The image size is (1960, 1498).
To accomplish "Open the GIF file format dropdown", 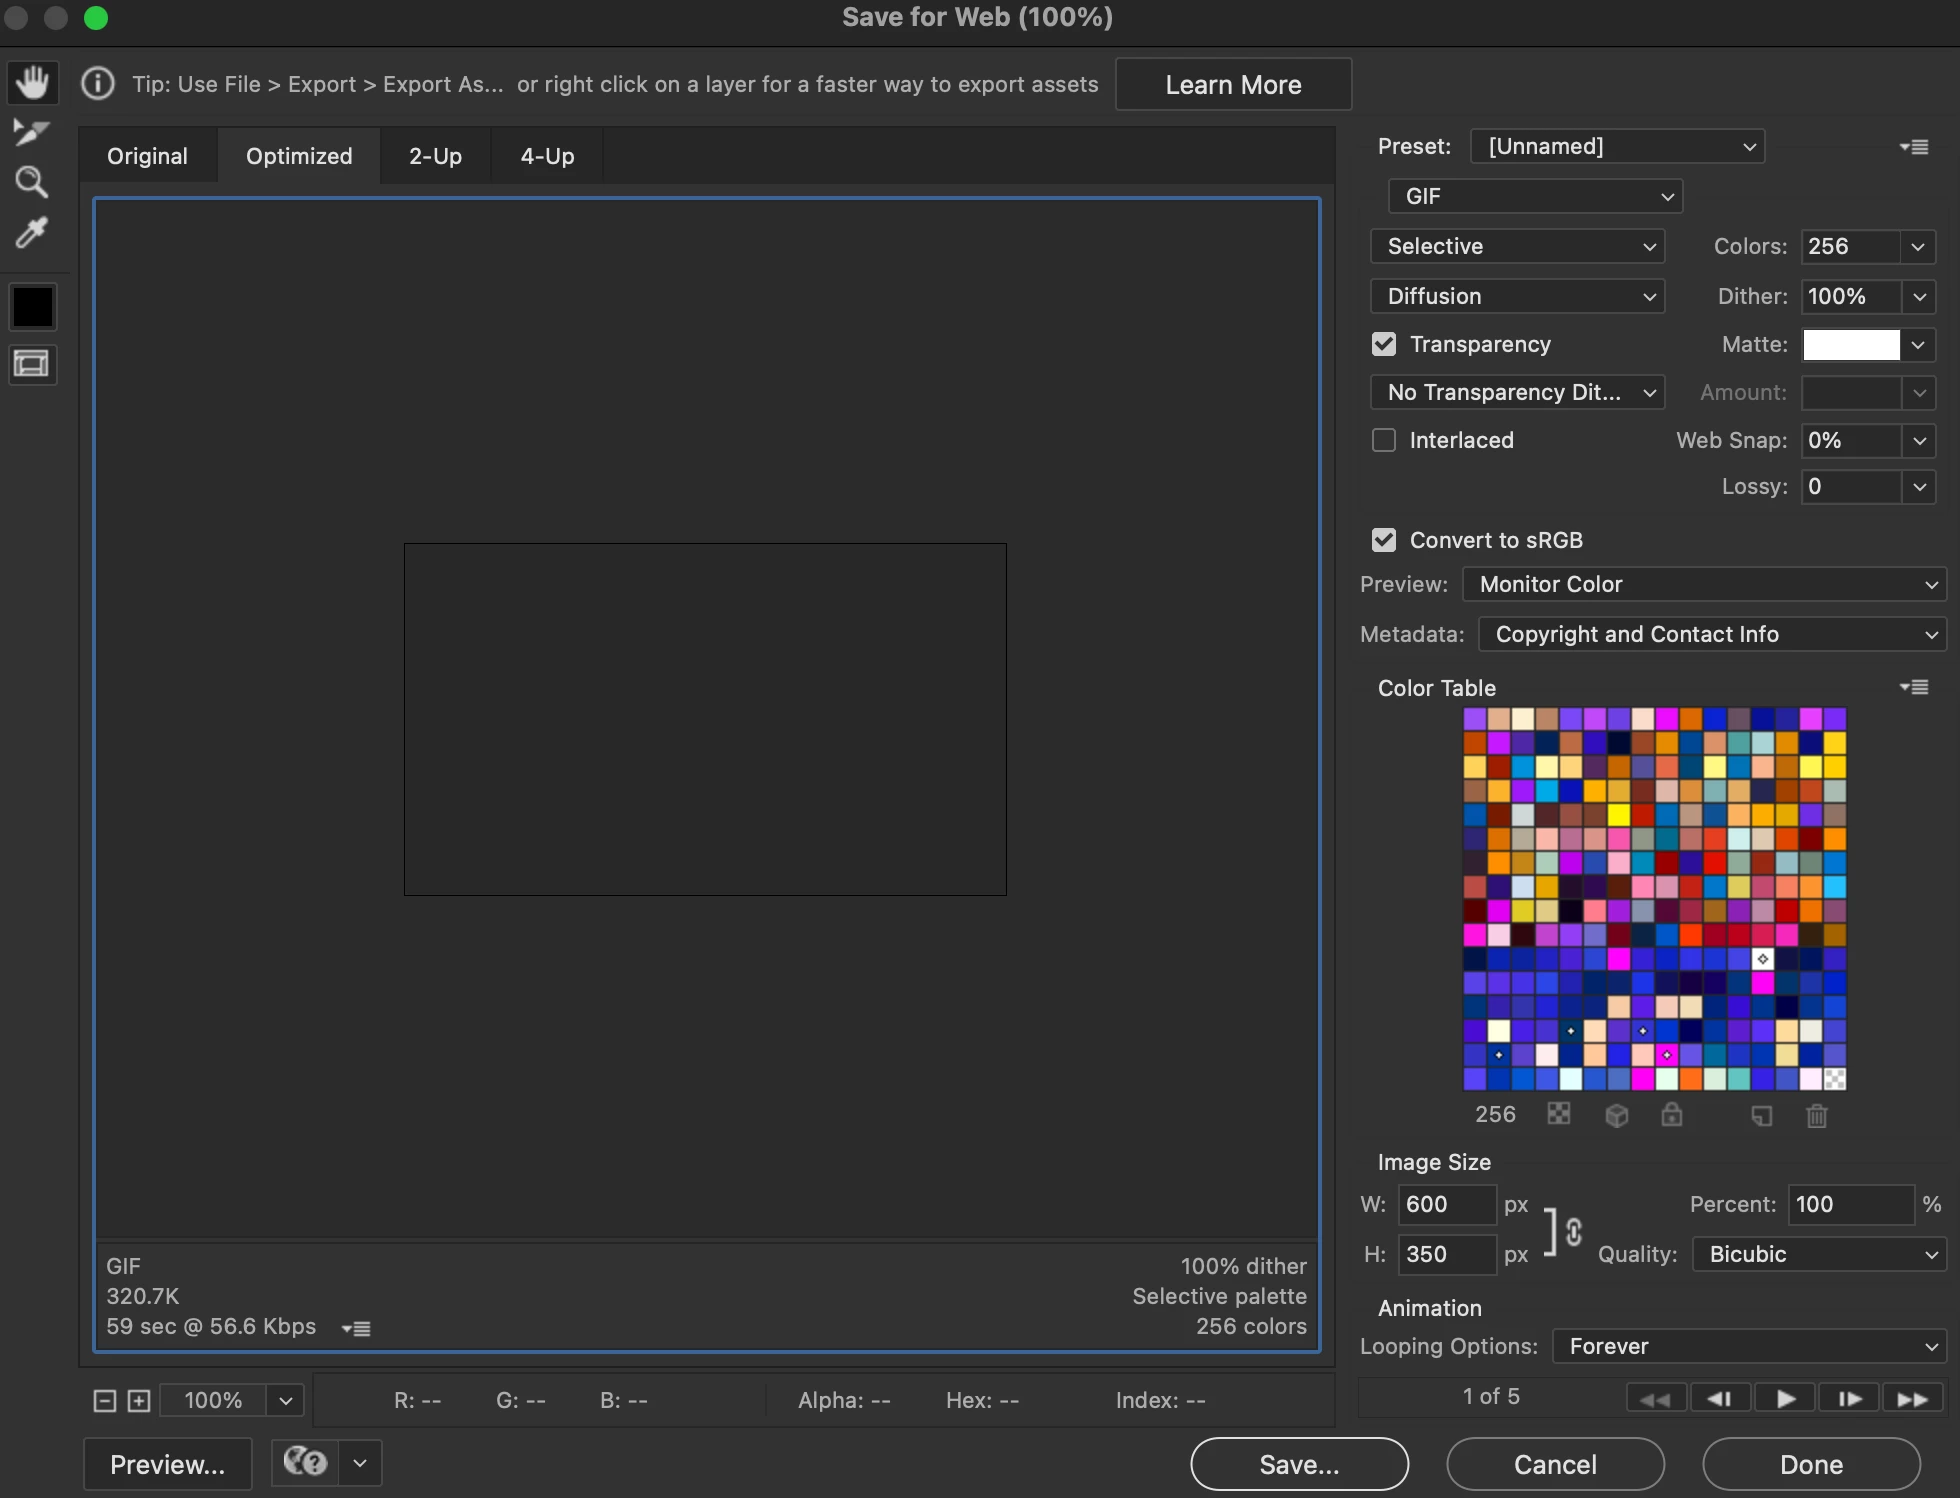I will (x=1535, y=196).
